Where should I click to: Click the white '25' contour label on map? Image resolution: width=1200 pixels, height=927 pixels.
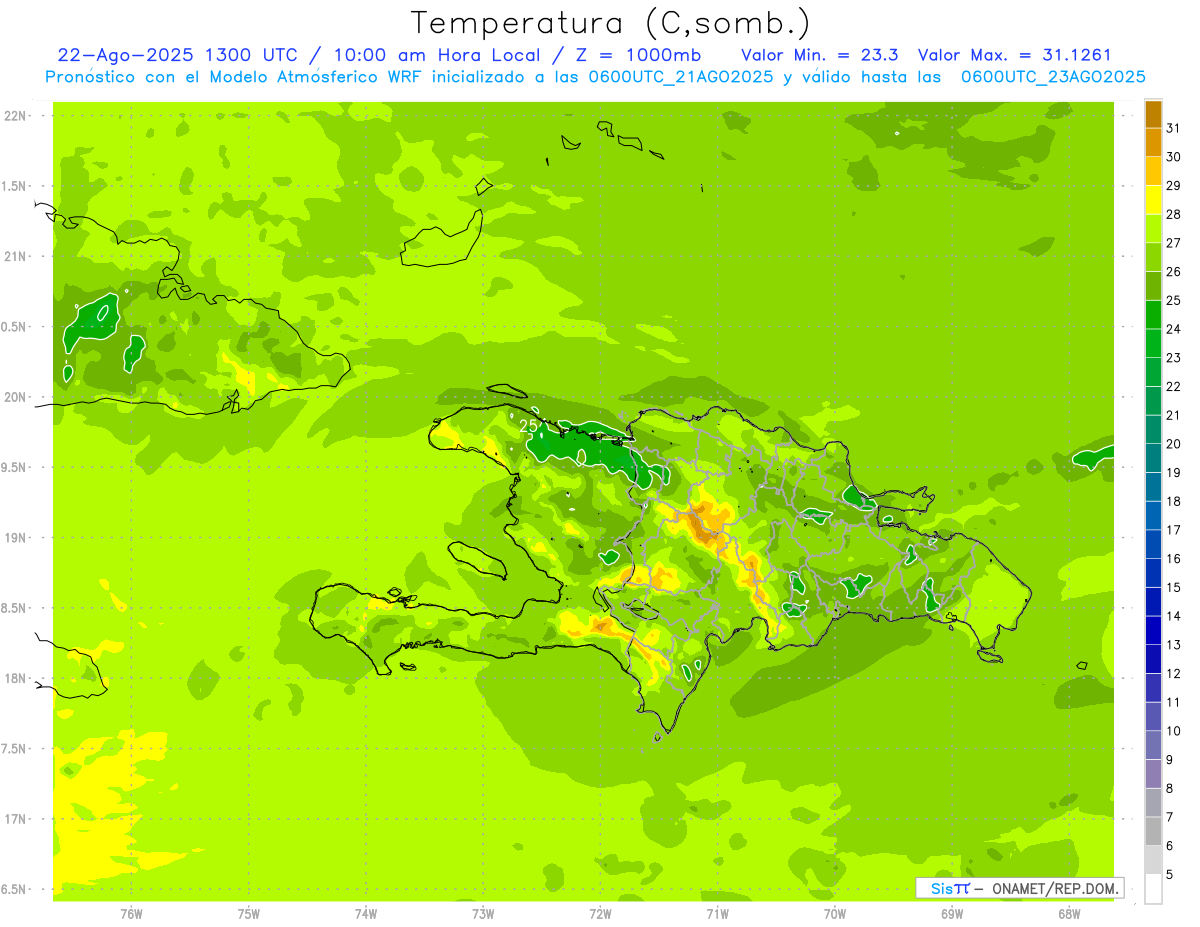[529, 426]
